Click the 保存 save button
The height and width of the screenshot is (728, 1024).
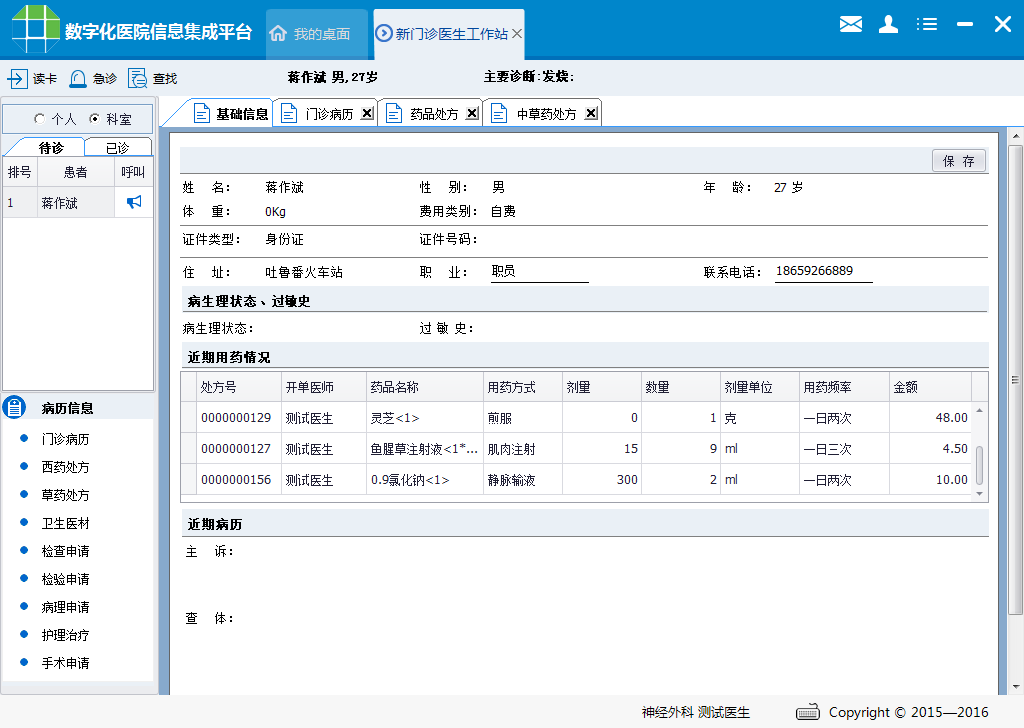(x=958, y=160)
